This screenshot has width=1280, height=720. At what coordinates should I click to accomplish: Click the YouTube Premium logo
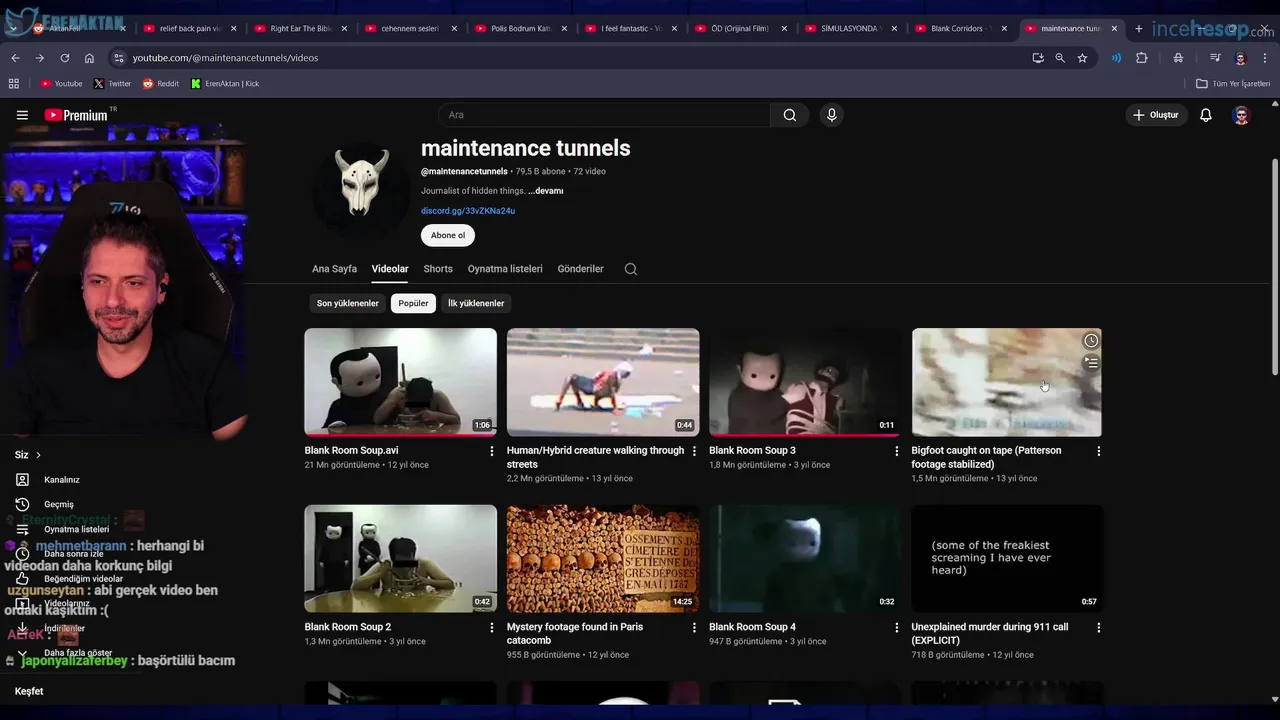click(x=76, y=115)
